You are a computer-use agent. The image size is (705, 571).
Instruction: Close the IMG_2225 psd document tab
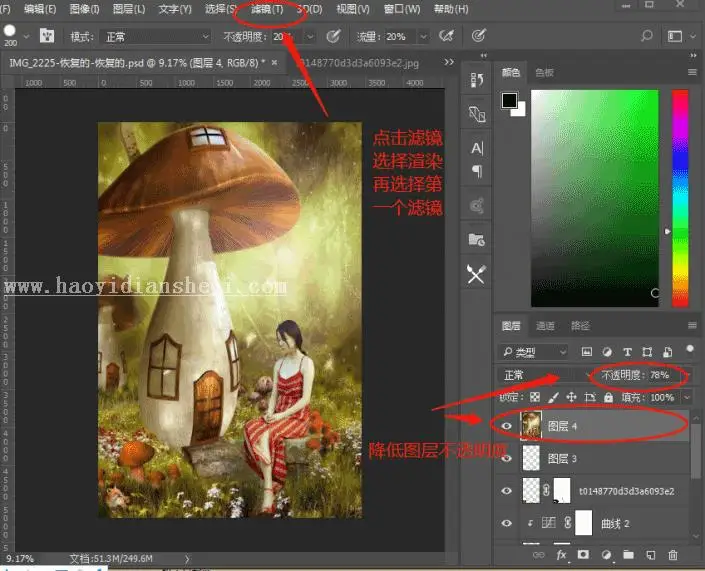[274, 62]
